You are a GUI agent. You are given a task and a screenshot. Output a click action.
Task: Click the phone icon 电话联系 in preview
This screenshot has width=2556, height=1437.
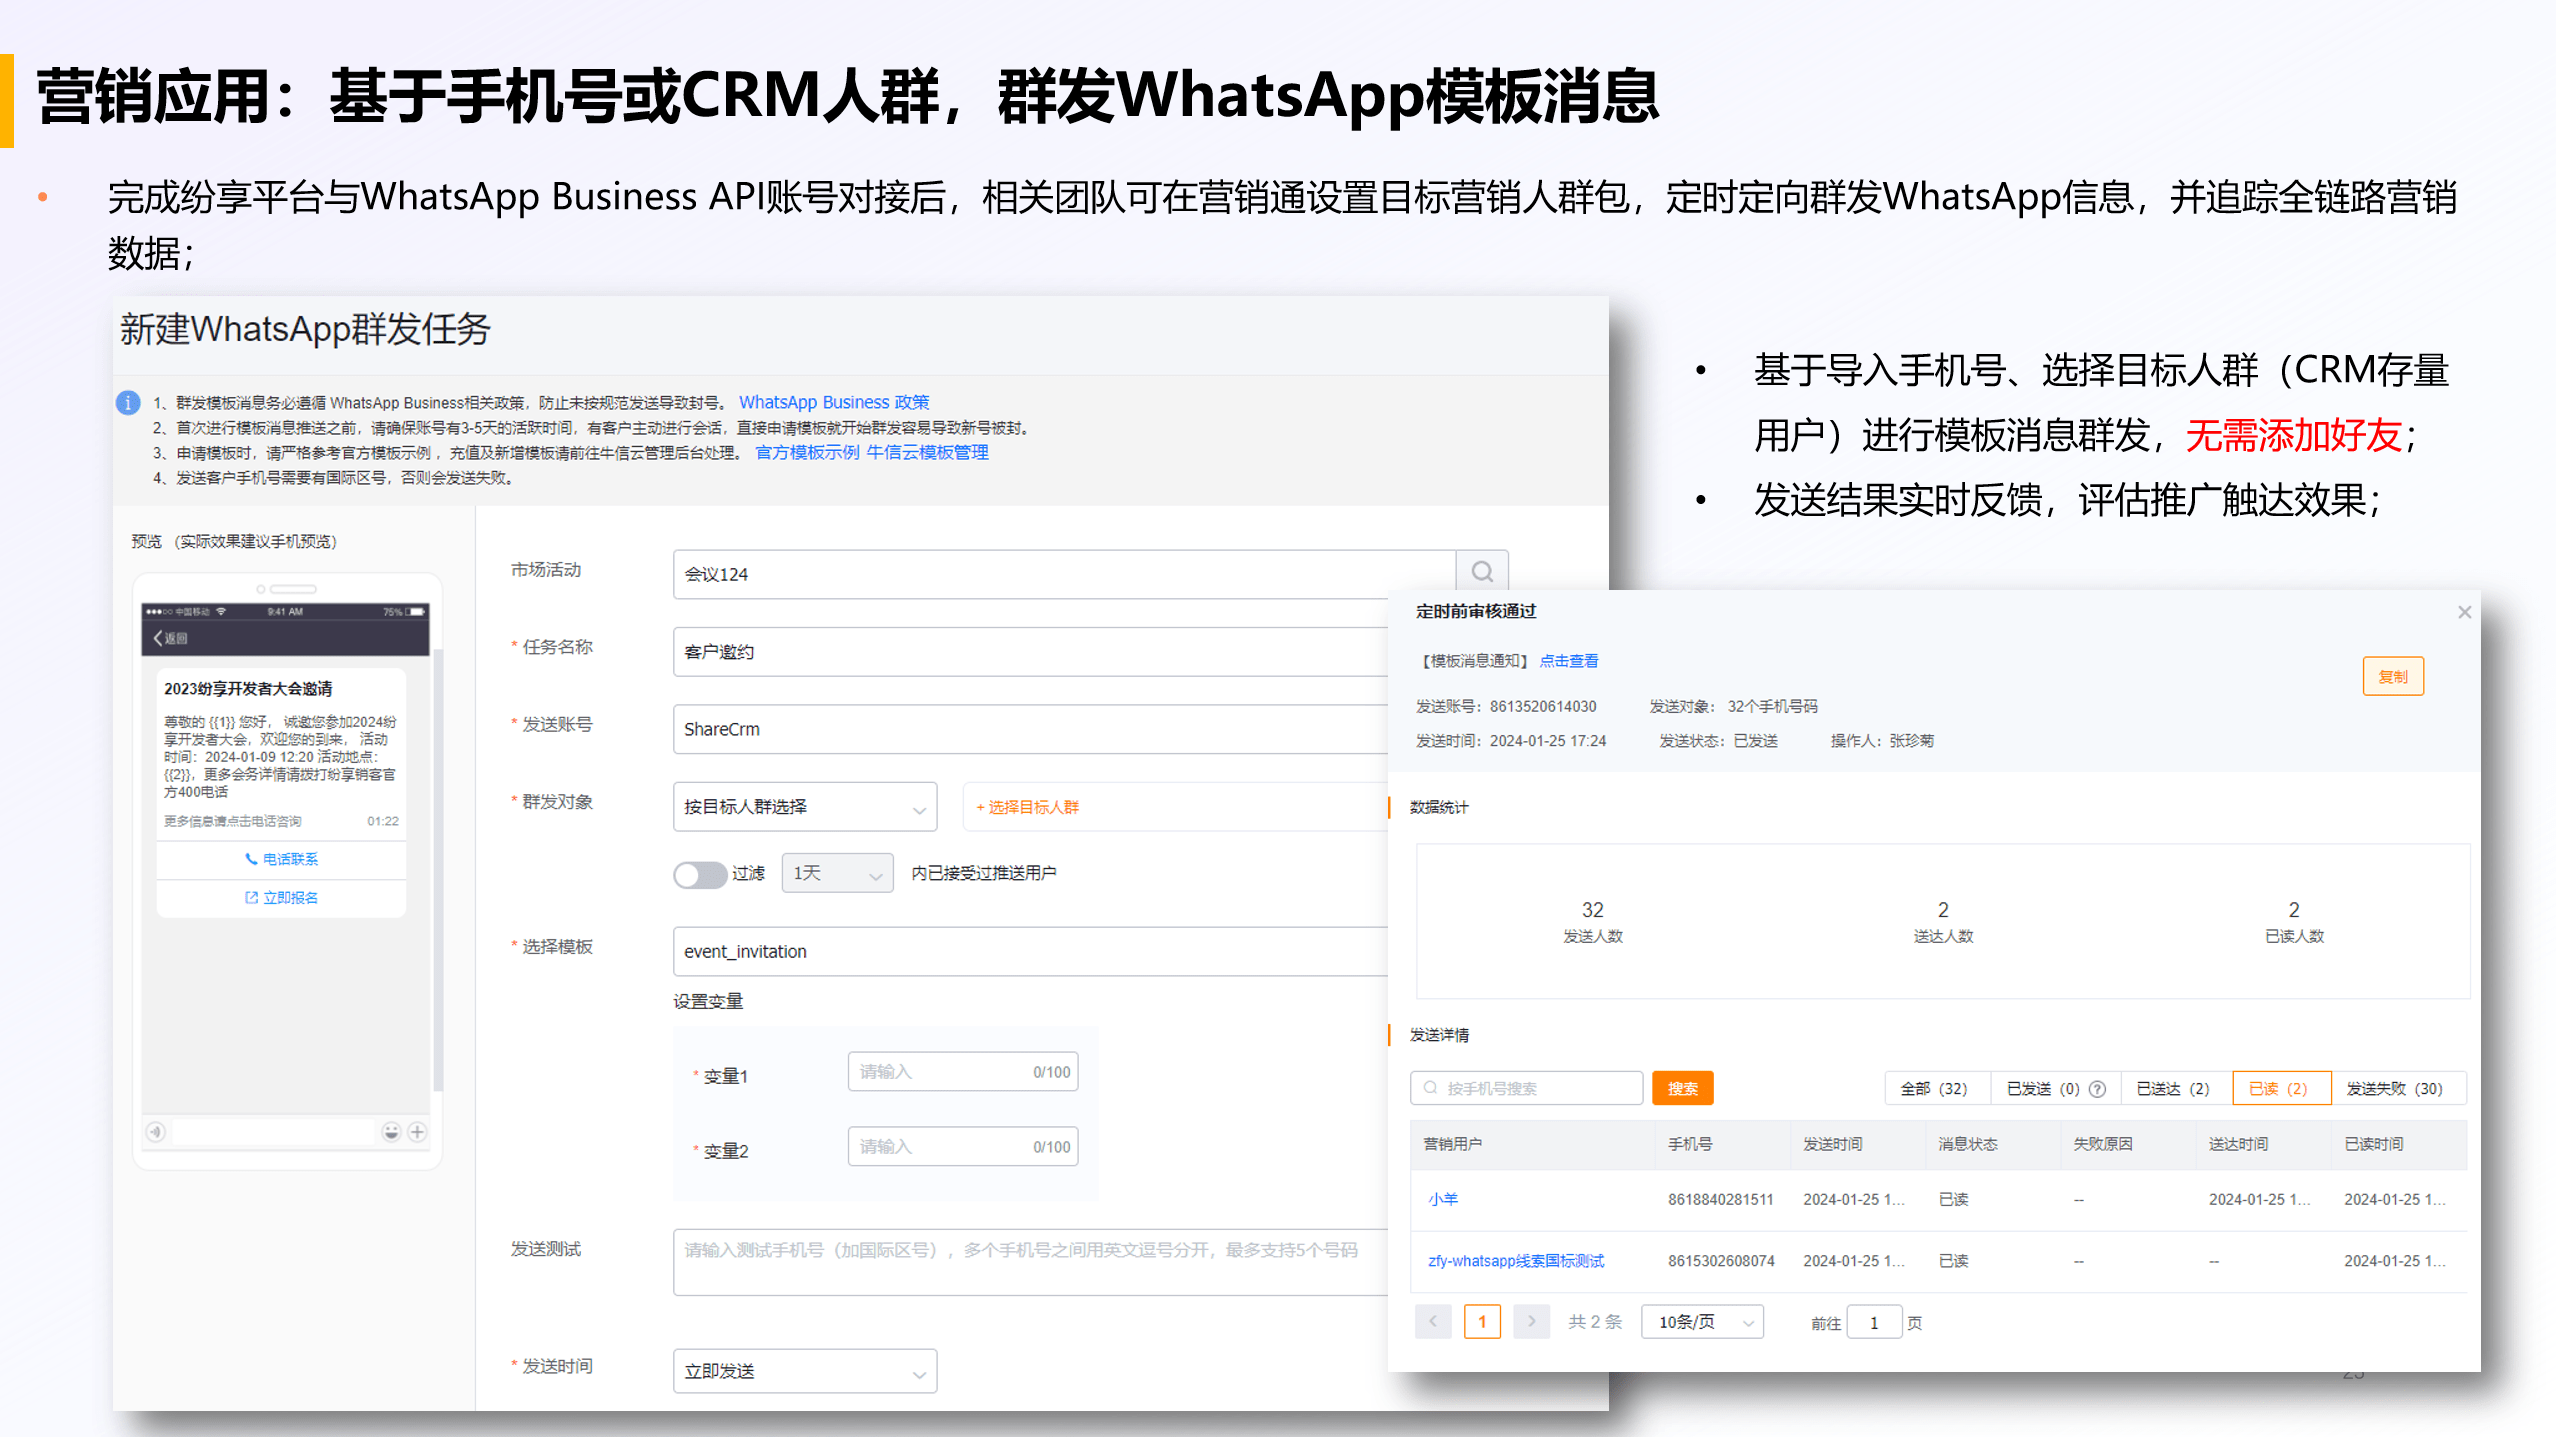[x=251, y=859]
